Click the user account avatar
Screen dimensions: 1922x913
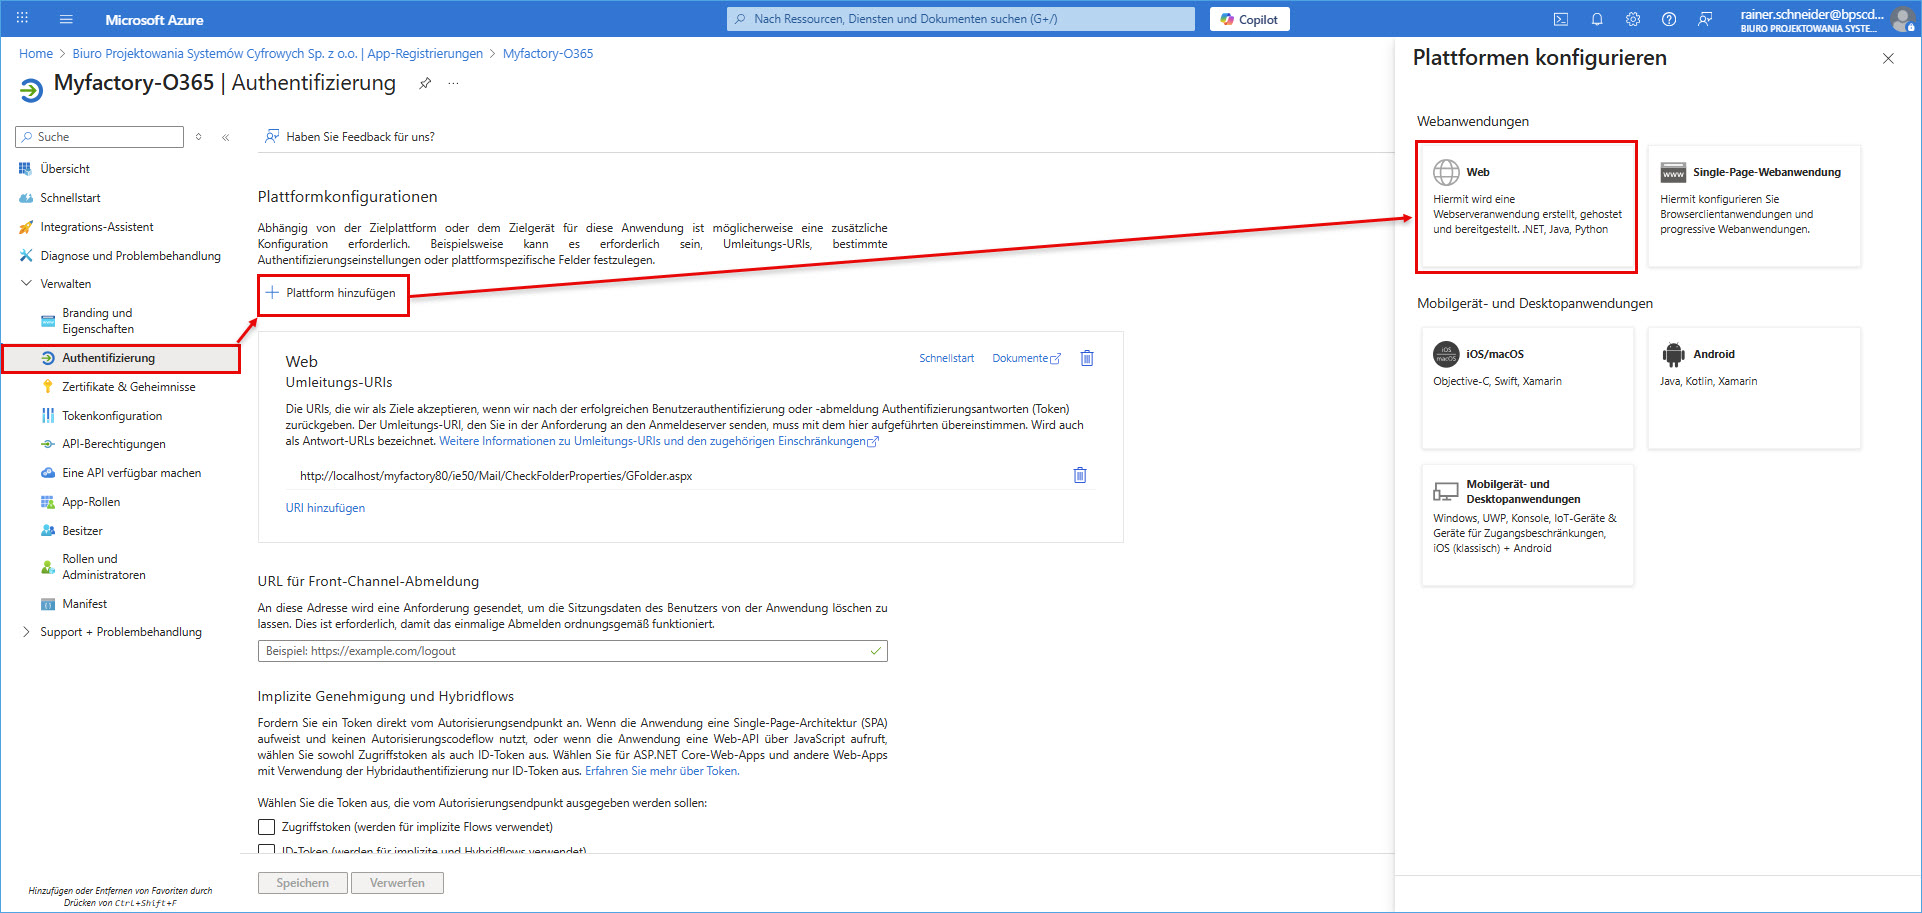pos(1902,19)
